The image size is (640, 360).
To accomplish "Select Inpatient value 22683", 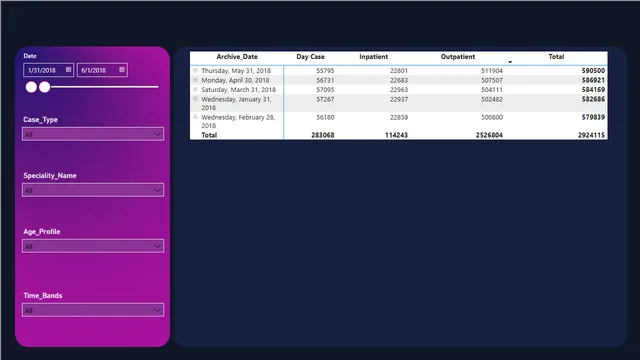I will coord(399,80).
